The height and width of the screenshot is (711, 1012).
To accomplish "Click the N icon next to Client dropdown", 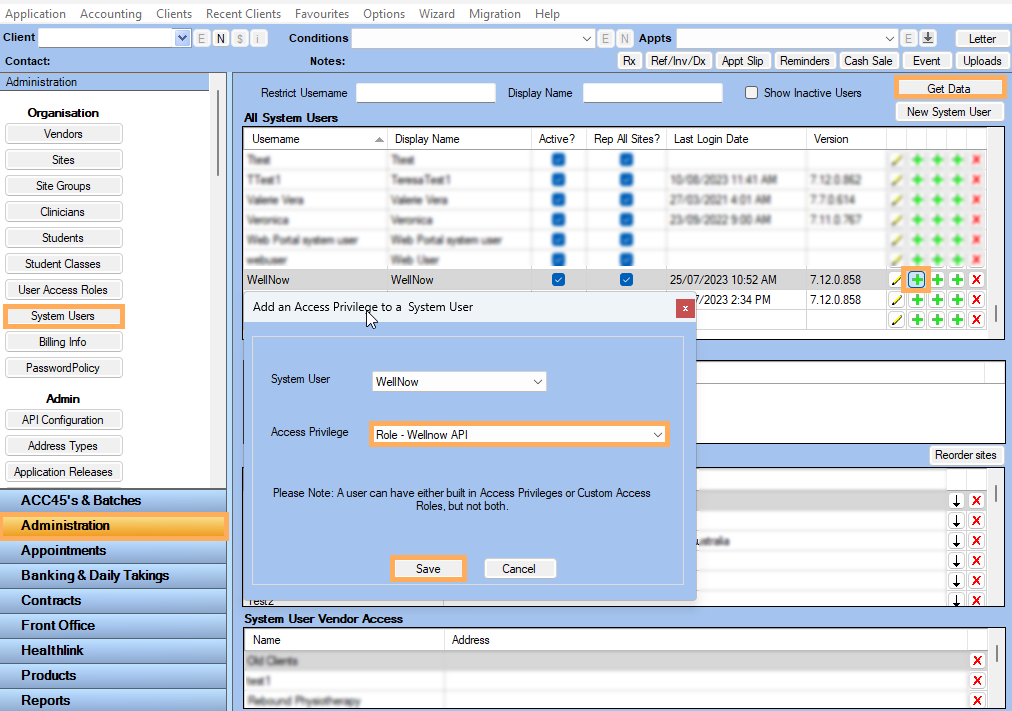I will point(221,38).
